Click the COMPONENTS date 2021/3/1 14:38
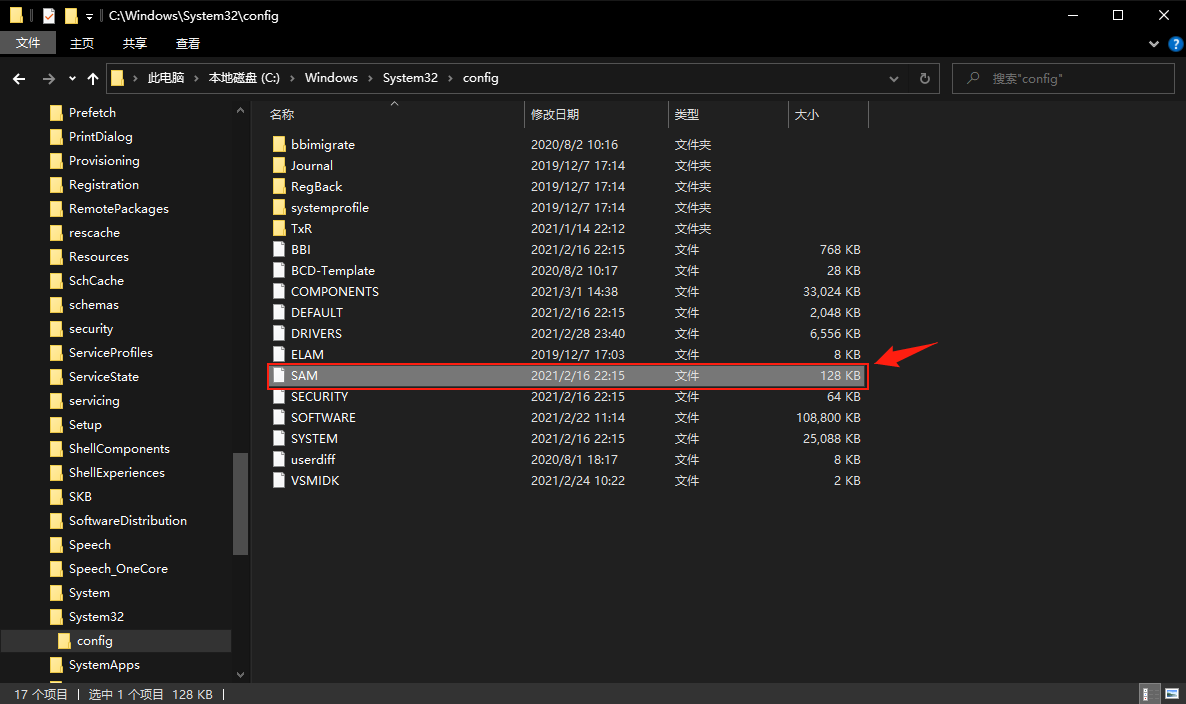The width and height of the screenshot is (1186, 704). pyautogui.click(x=574, y=292)
